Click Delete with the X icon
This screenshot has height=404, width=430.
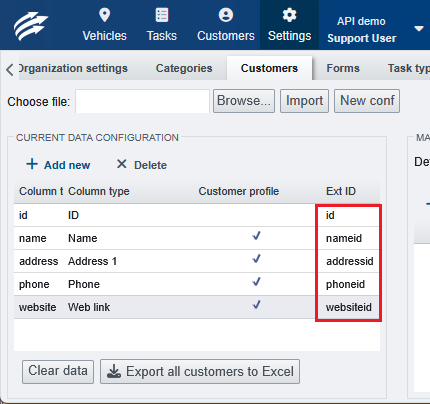(x=142, y=165)
